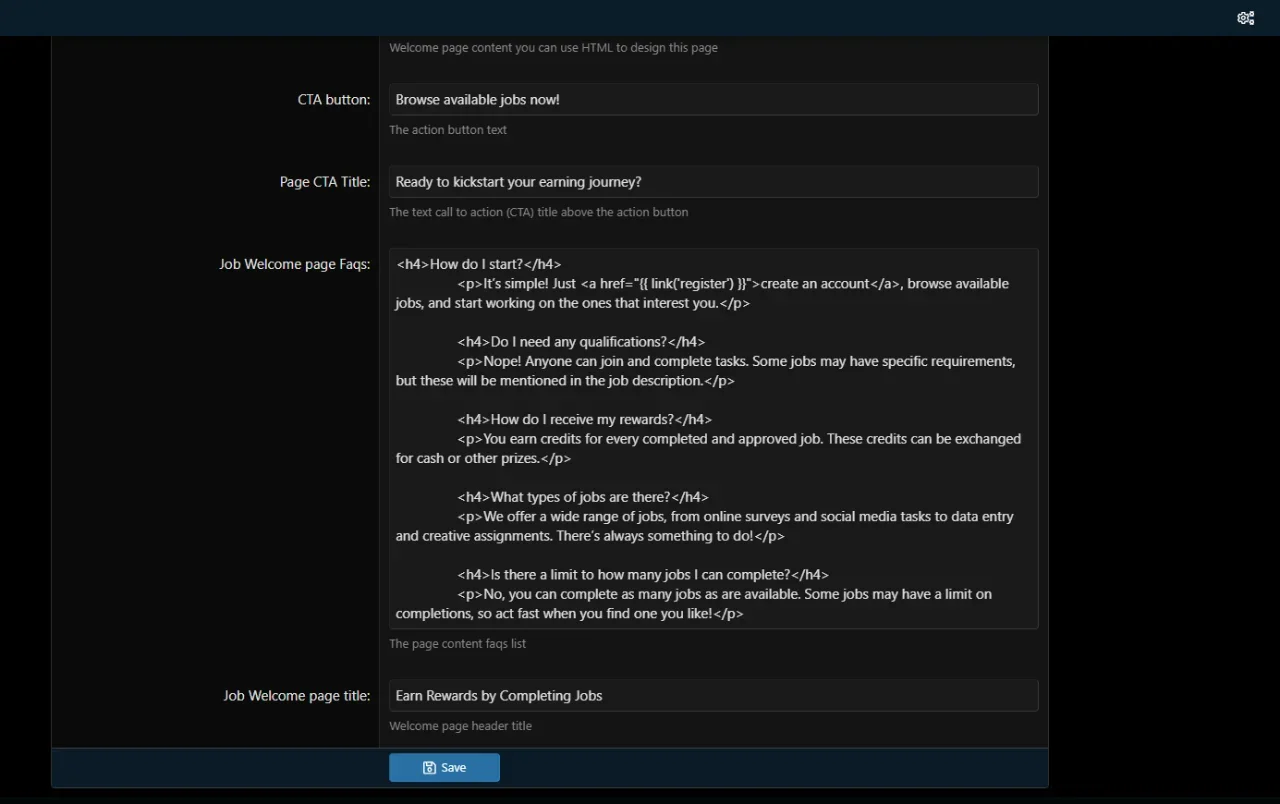This screenshot has width=1280, height=804.
Task: Click the 'CTA button:' field label
Action: coord(333,100)
